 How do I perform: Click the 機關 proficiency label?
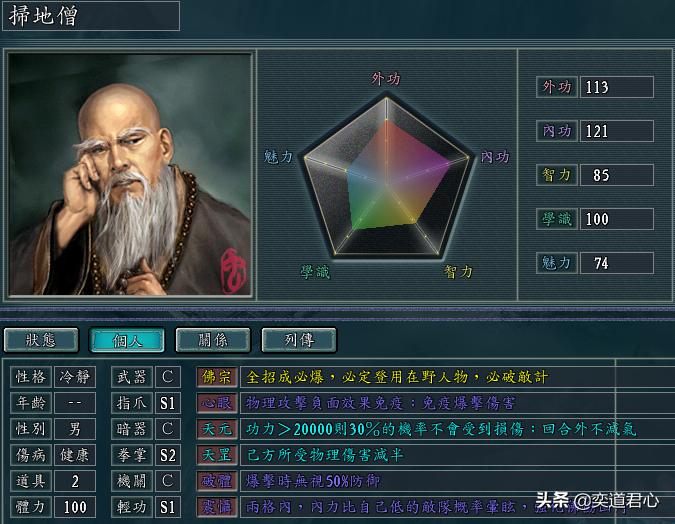coord(132,481)
